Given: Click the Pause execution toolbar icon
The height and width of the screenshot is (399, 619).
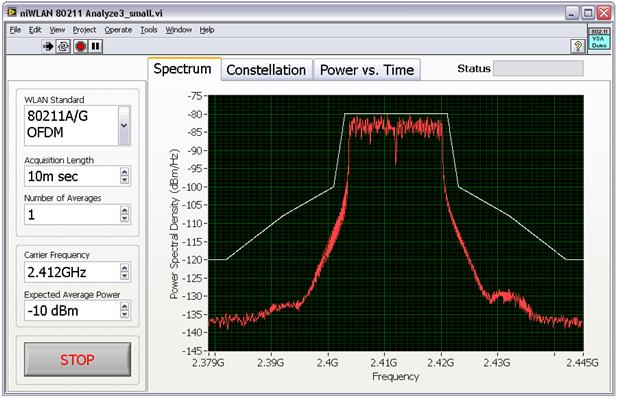Looking at the screenshot, I should click(96, 47).
